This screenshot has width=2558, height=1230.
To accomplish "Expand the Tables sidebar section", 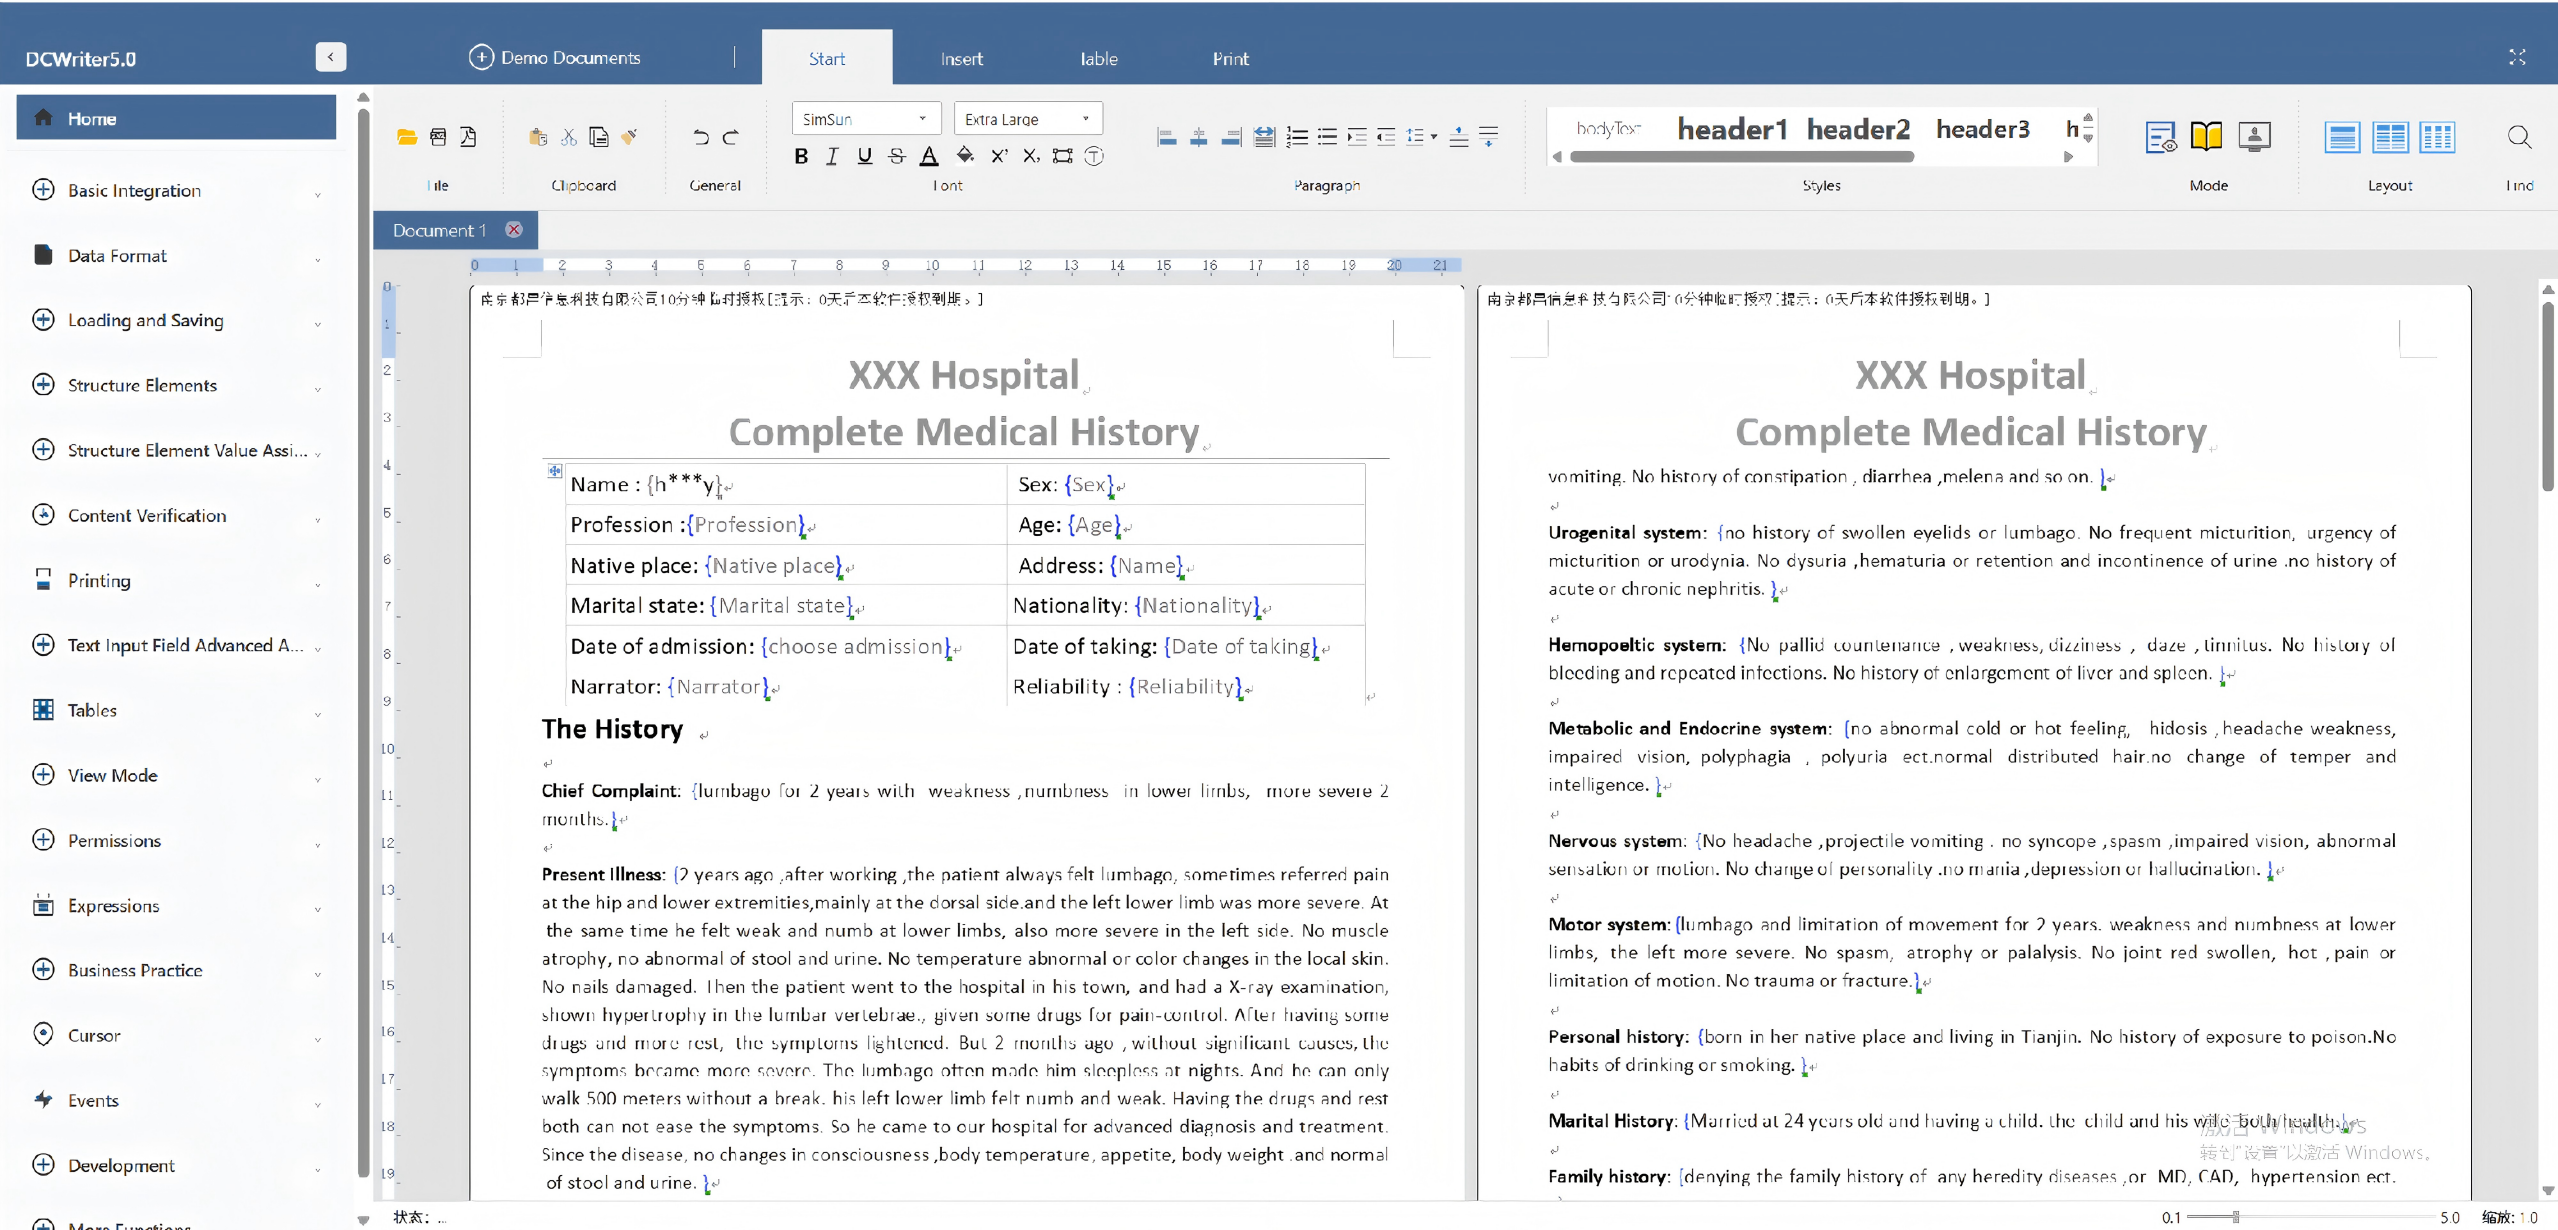I will [x=176, y=710].
